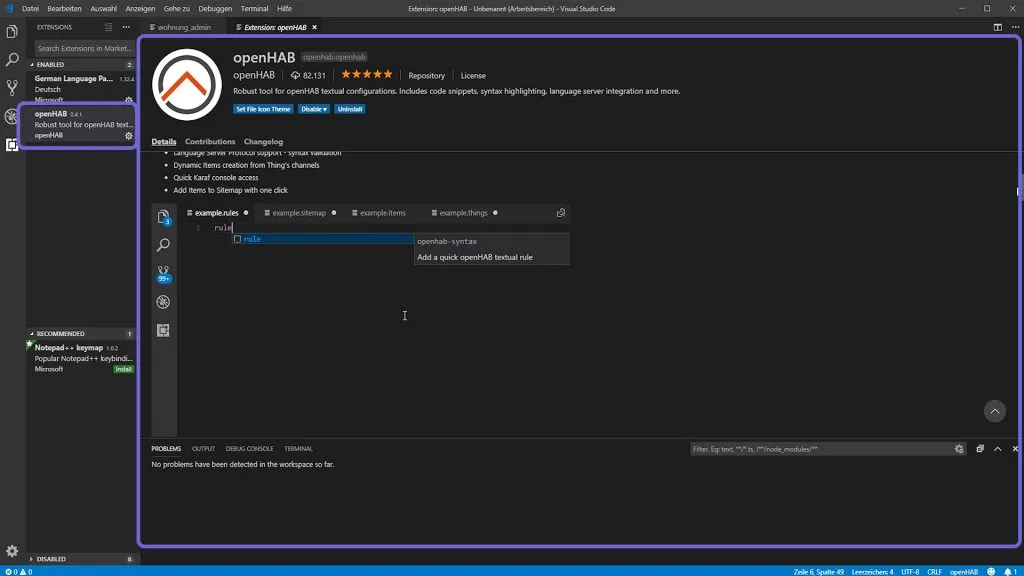Image resolution: width=1024 pixels, height=576 pixels.
Task: Click the Uninstall button
Action: coord(350,109)
